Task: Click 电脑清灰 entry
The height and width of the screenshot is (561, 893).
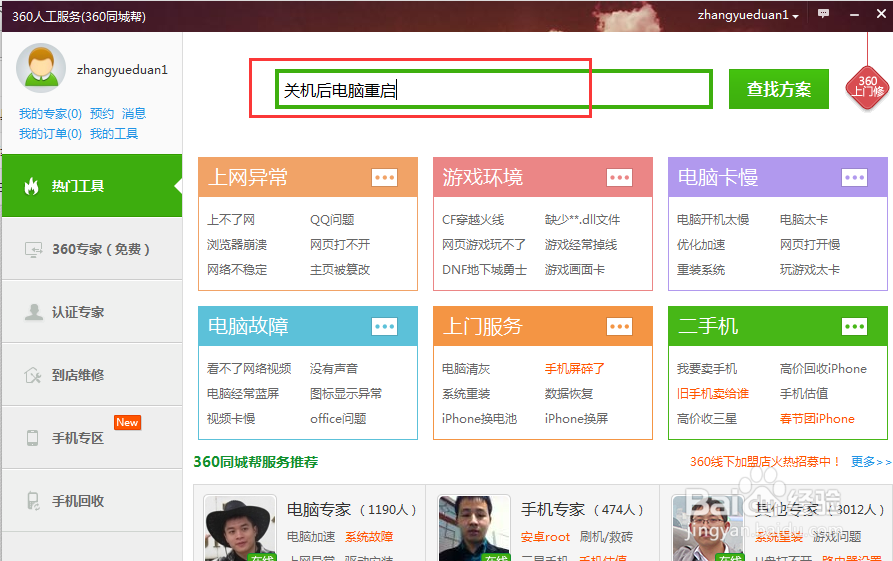Action: pos(466,369)
